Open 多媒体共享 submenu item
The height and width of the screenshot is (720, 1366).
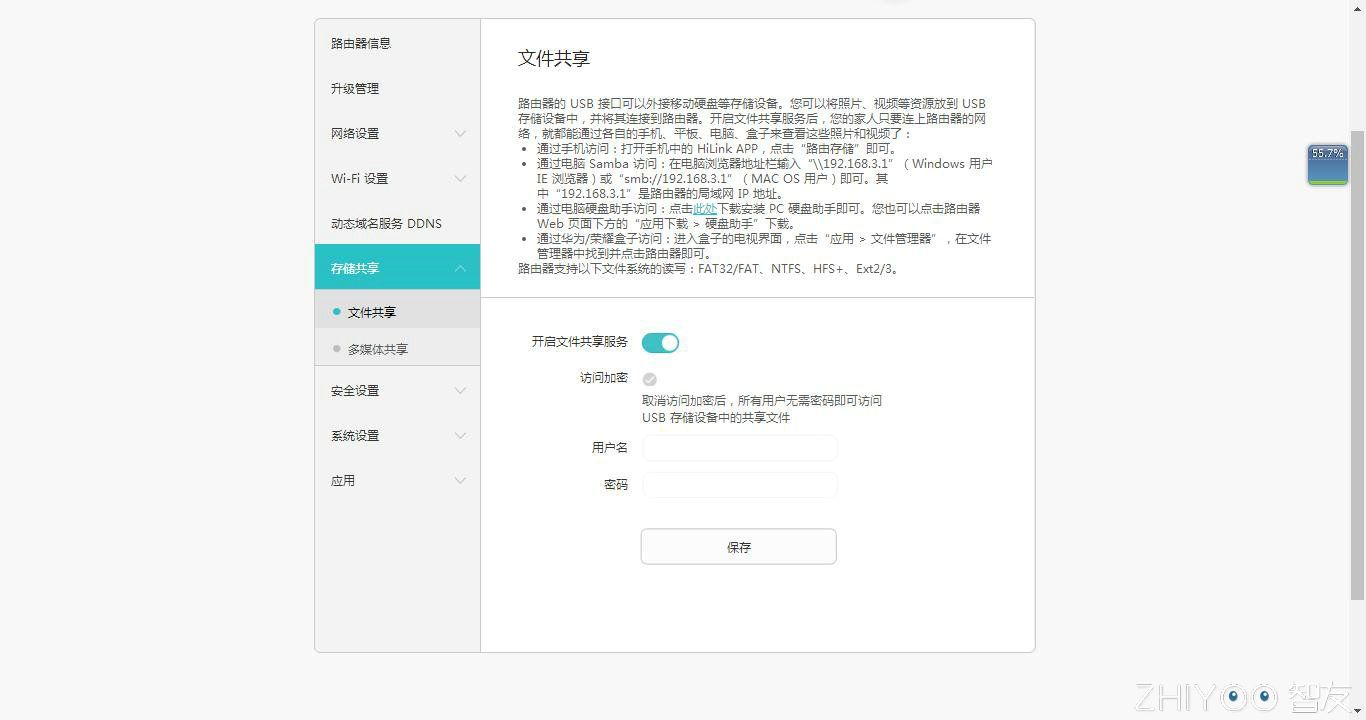(x=397, y=349)
